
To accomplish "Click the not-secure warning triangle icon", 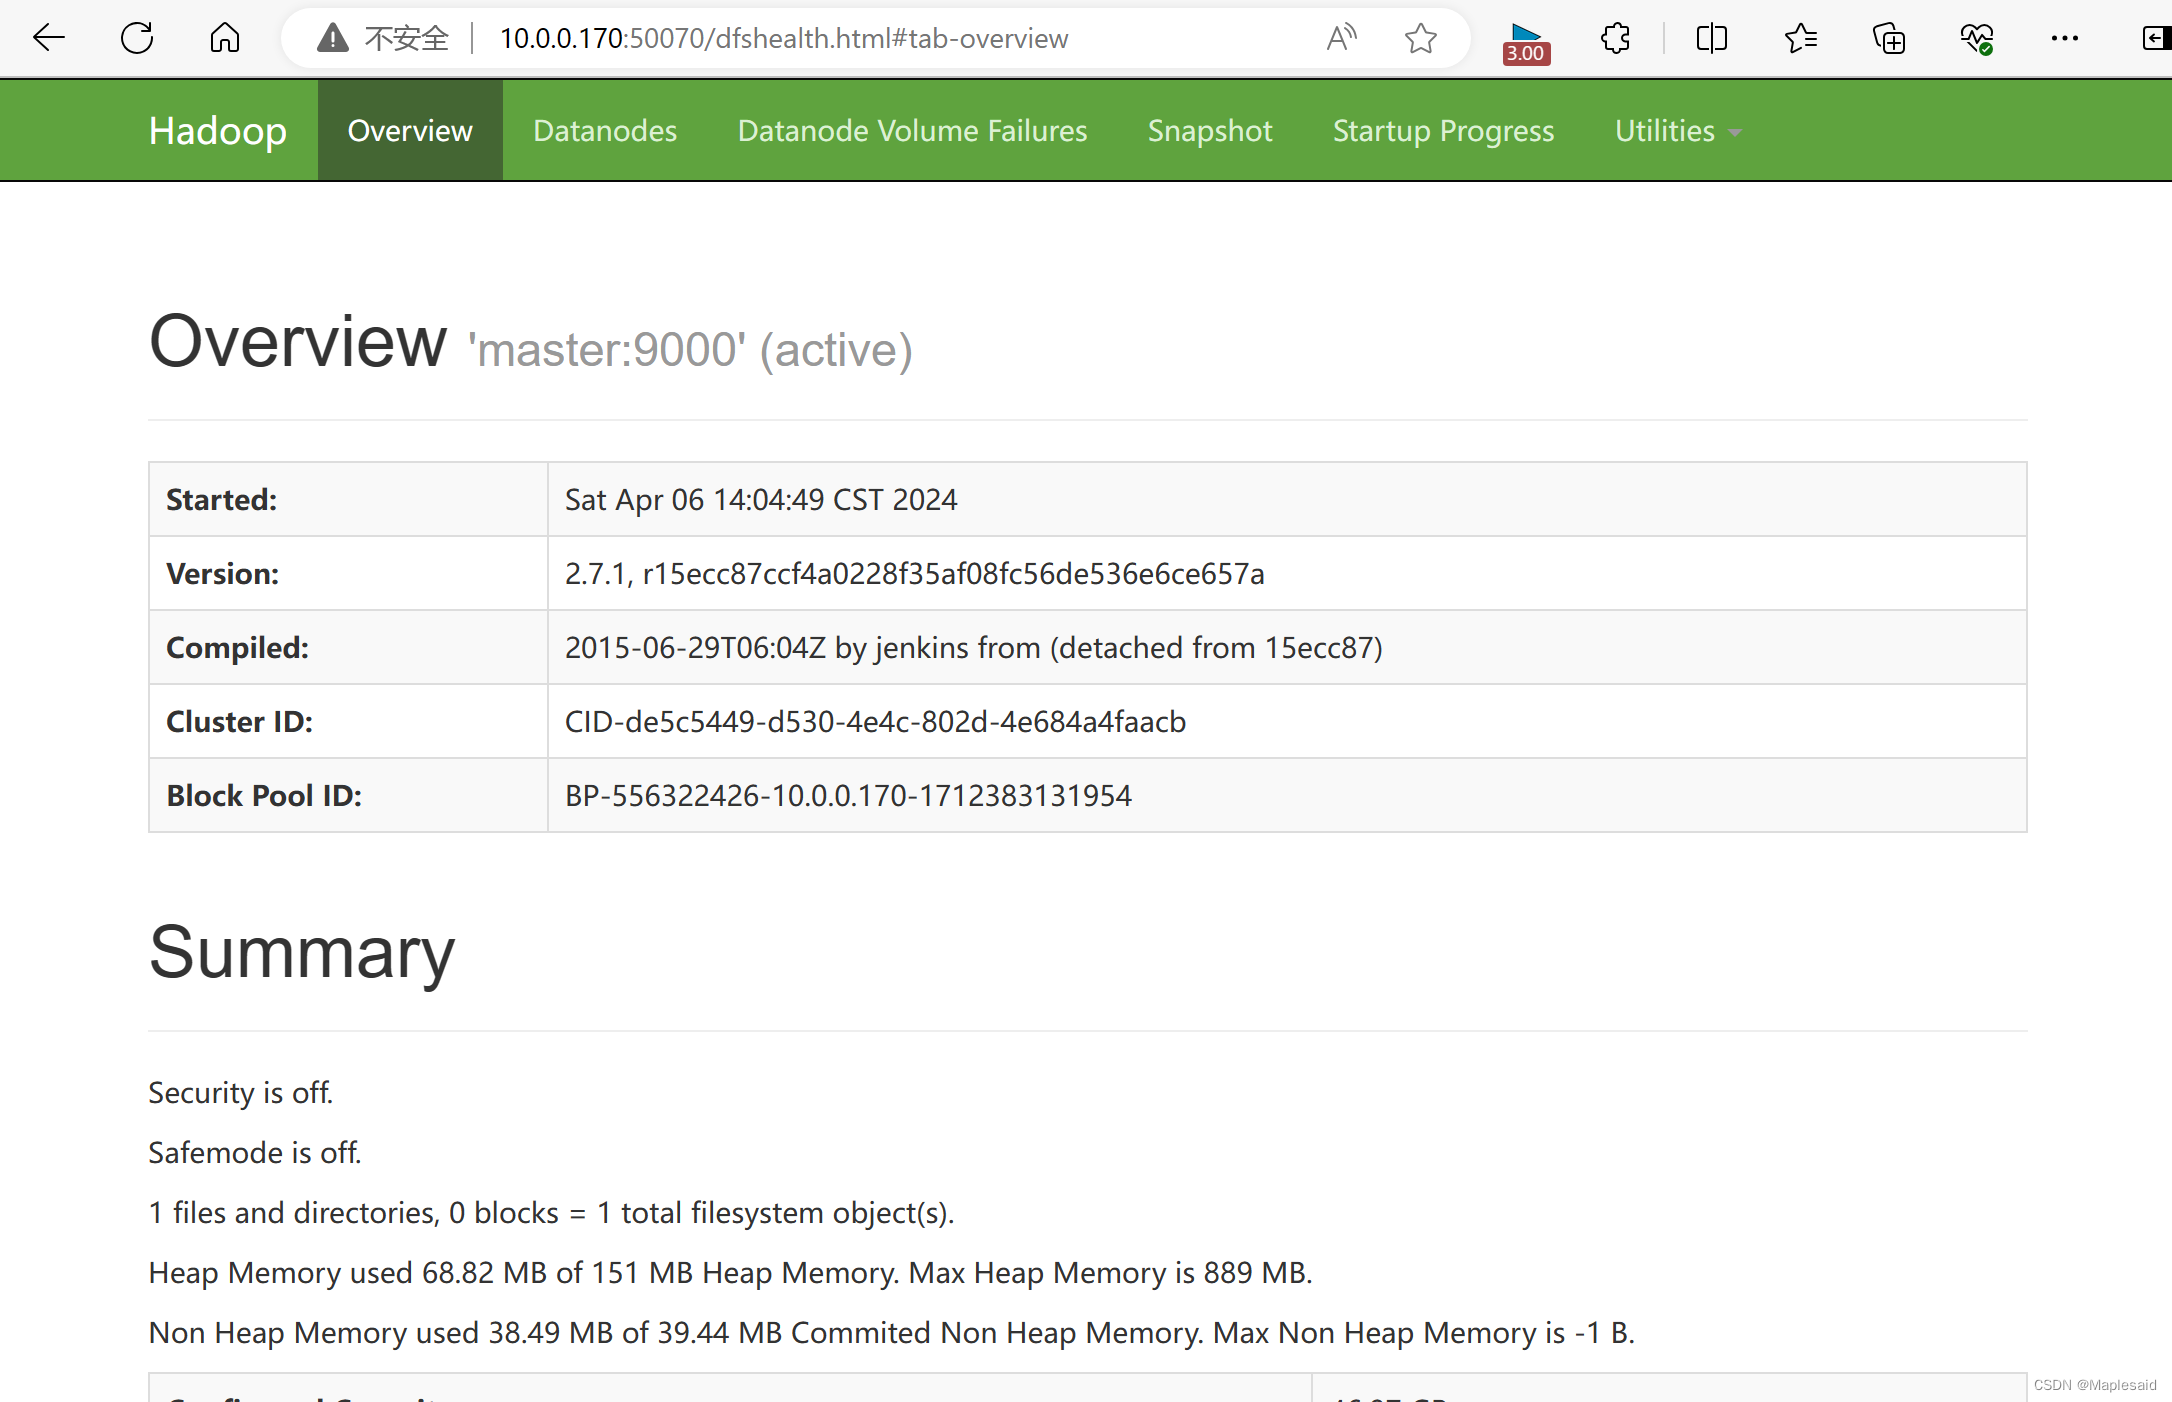I will tap(332, 39).
